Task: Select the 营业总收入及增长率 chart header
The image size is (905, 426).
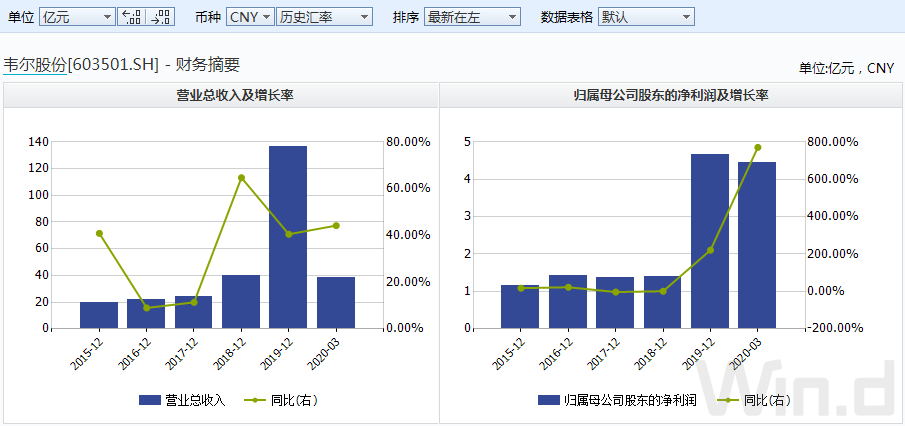Action: [235, 96]
